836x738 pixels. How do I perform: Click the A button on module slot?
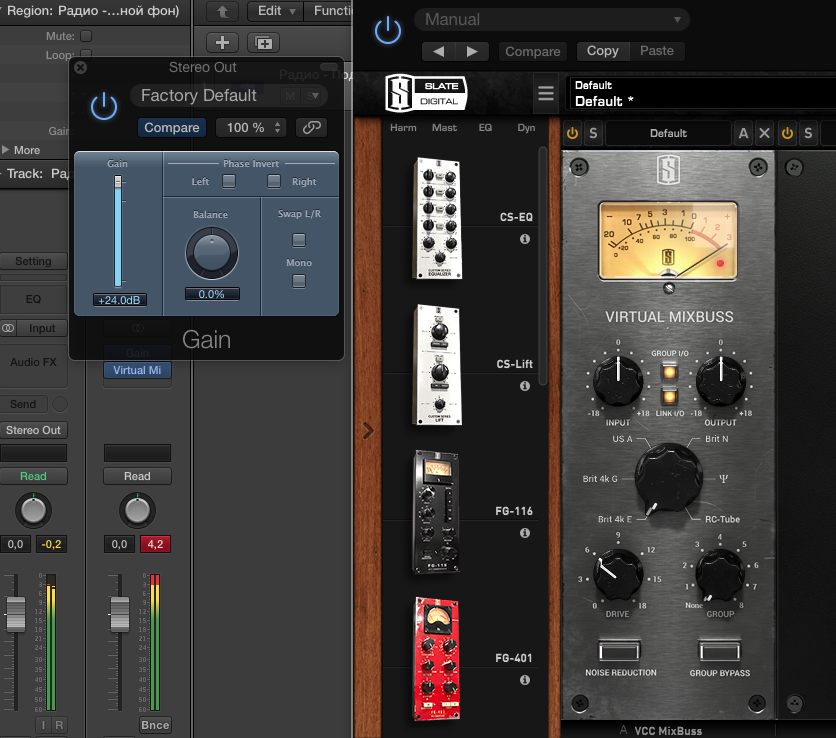[x=743, y=133]
